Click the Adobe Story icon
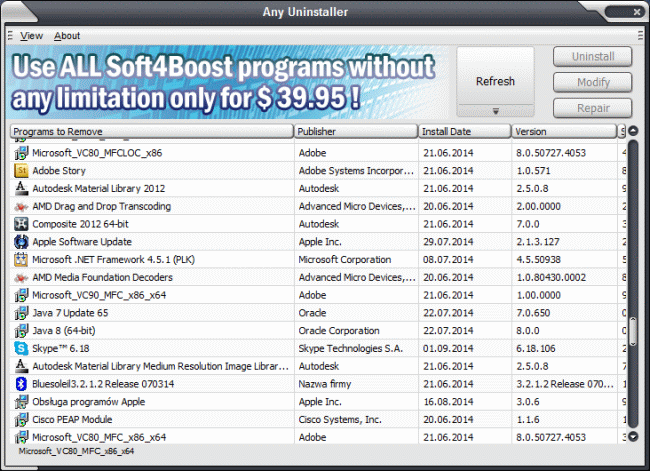 [x=21, y=170]
